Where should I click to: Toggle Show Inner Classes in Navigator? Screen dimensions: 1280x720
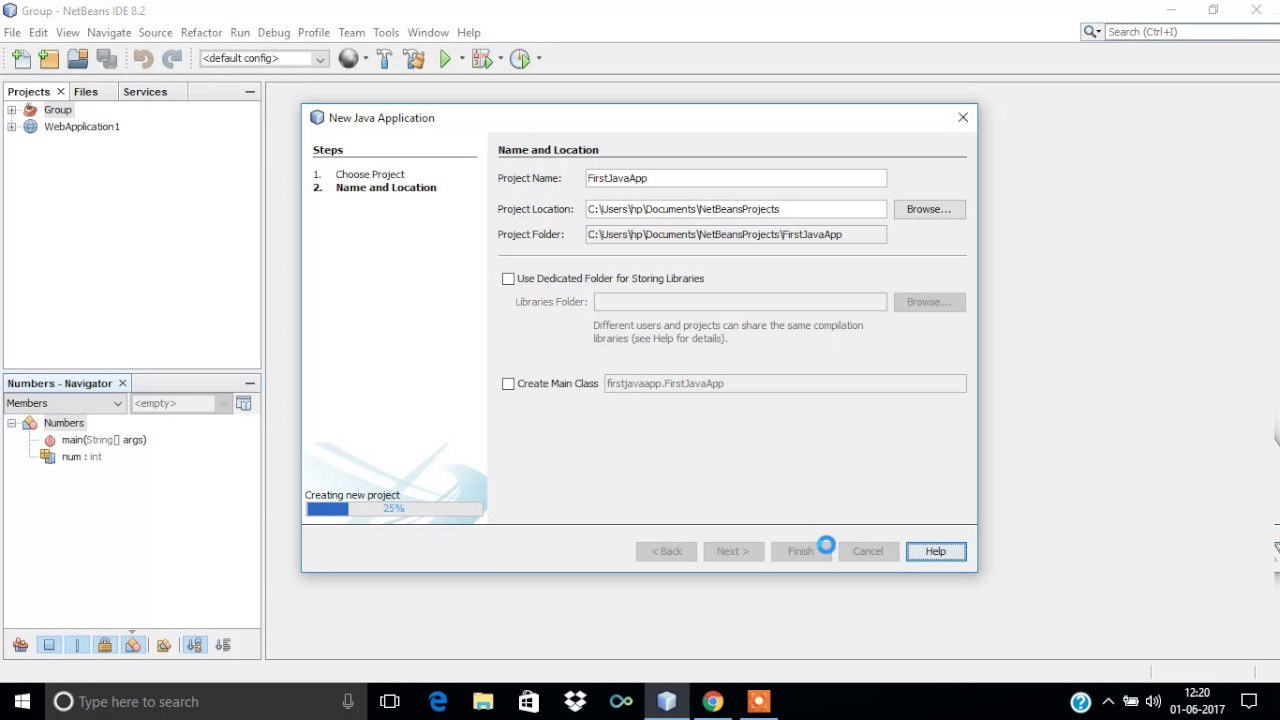133,645
